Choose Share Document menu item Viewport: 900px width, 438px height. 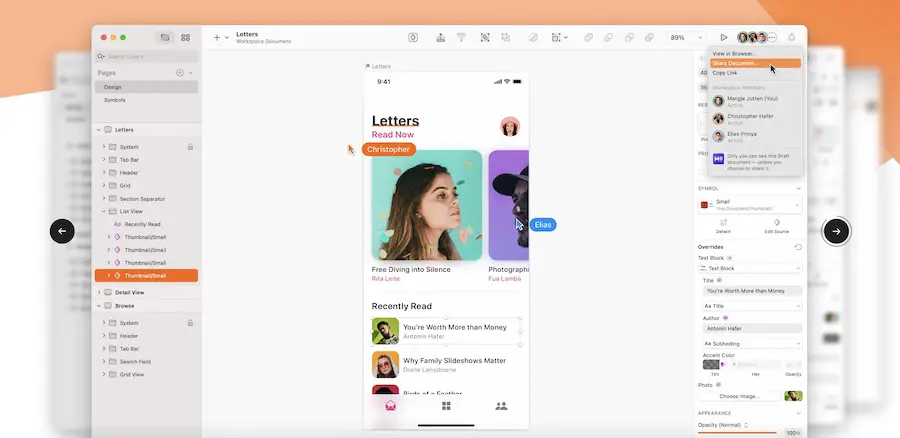tap(755, 63)
